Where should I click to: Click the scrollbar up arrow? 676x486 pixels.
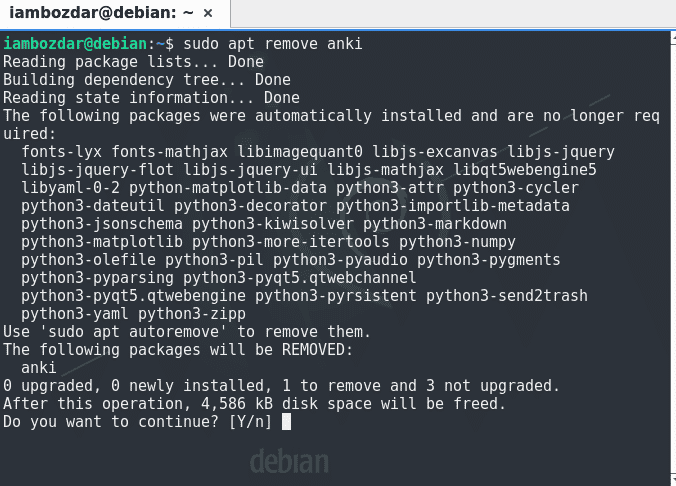[673, 38]
